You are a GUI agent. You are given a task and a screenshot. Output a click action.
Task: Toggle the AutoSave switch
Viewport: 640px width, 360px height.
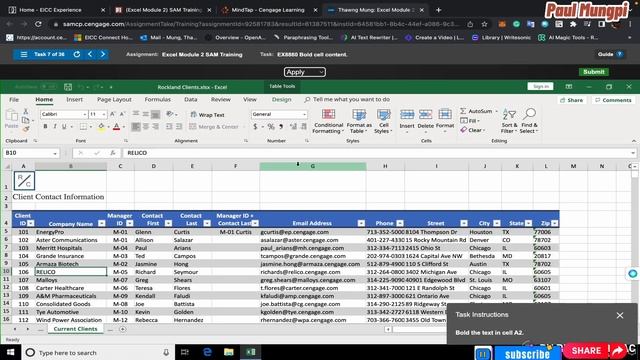(x=48, y=87)
